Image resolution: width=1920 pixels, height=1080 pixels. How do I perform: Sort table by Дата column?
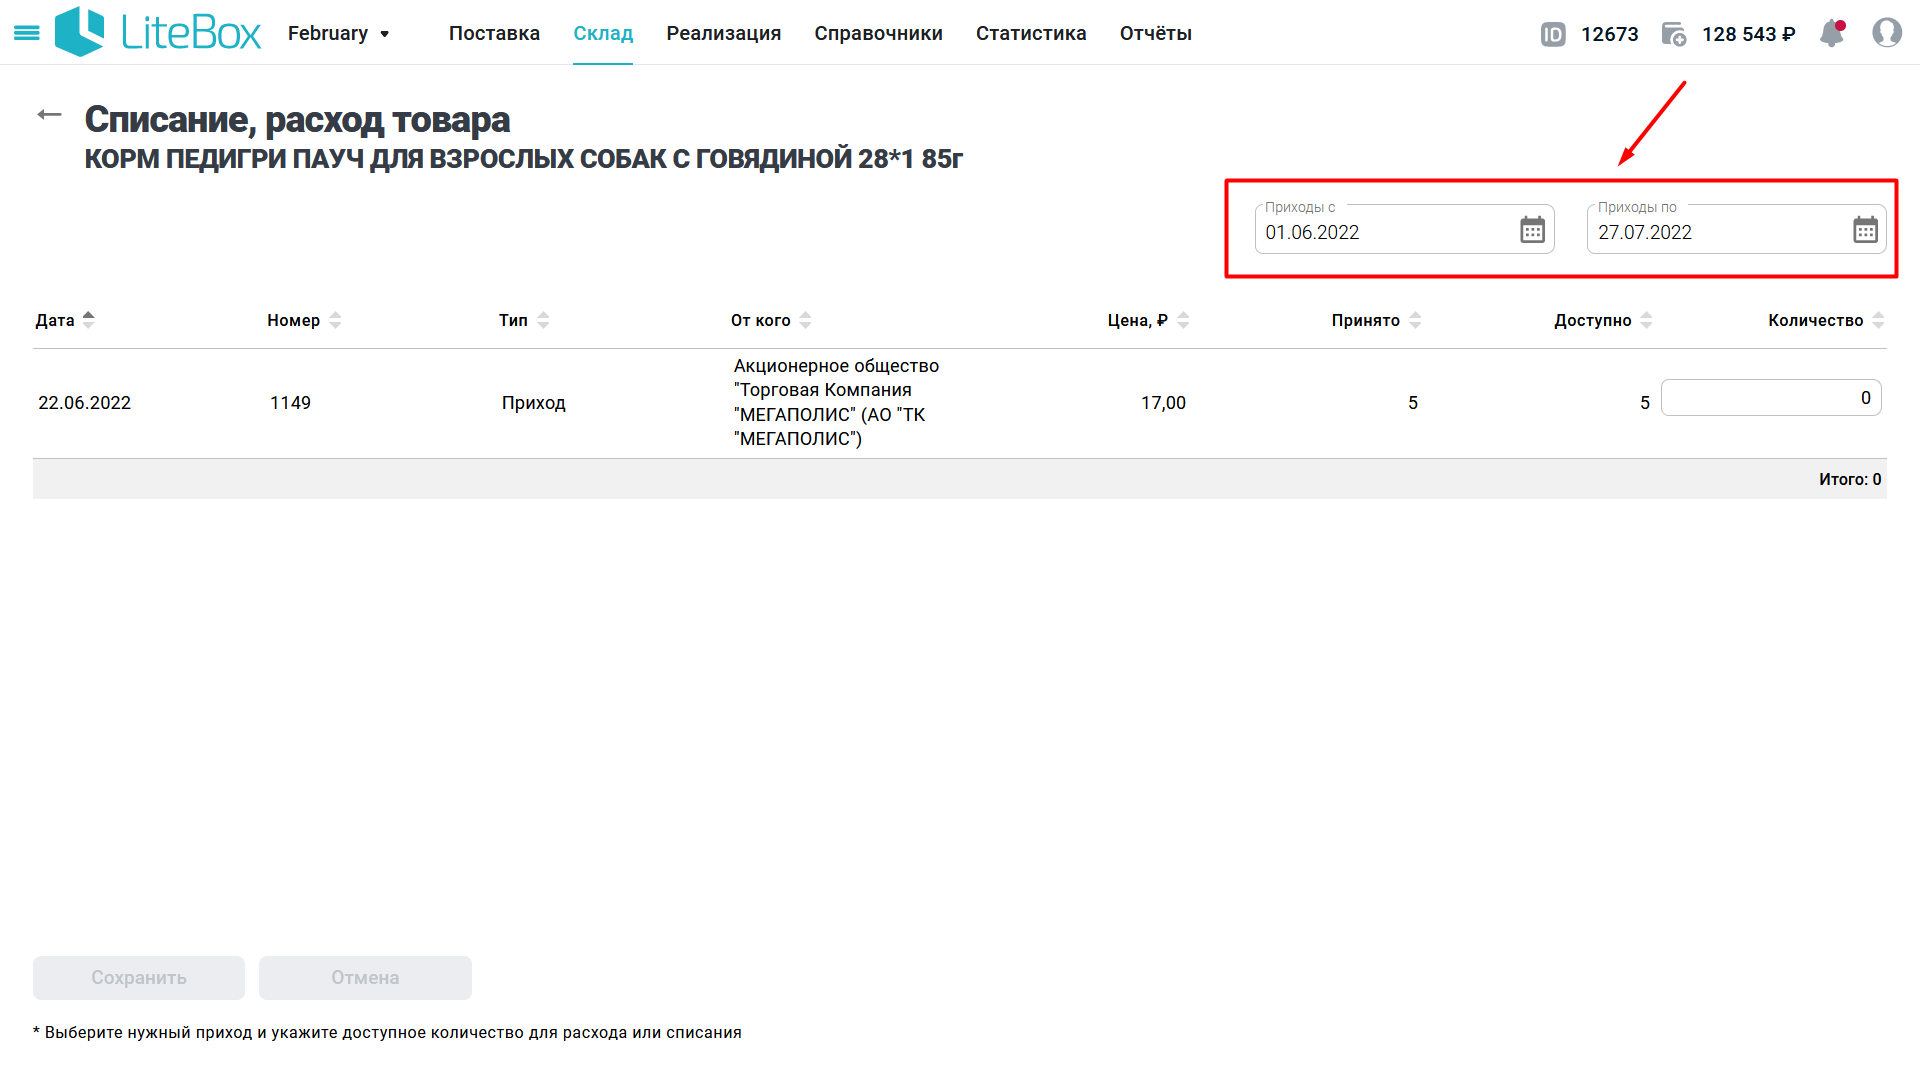click(x=65, y=320)
